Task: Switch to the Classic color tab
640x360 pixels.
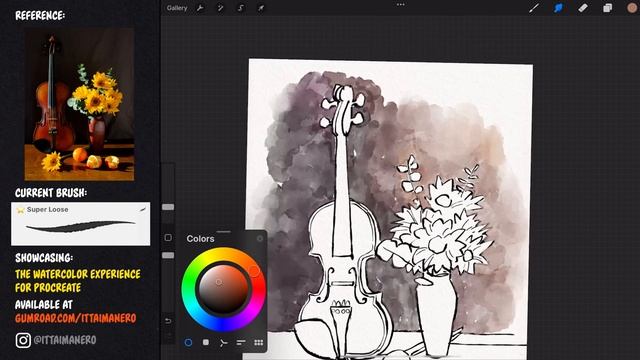Action: (206, 342)
